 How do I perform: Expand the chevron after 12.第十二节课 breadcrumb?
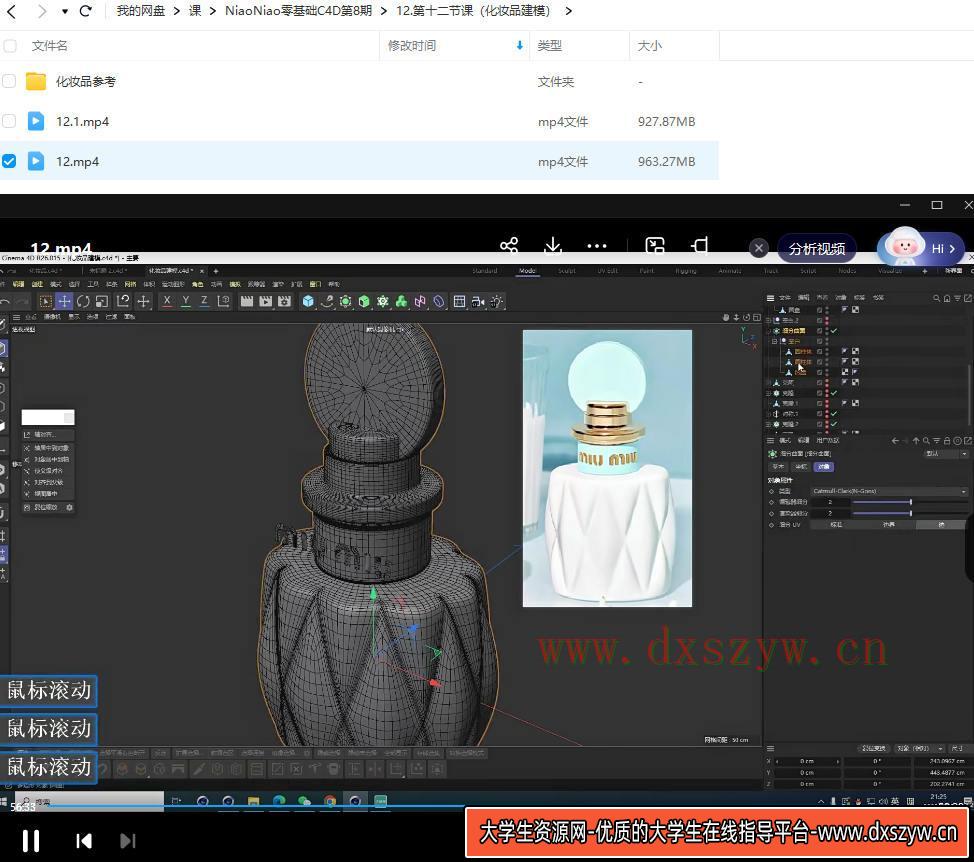(x=568, y=11)
